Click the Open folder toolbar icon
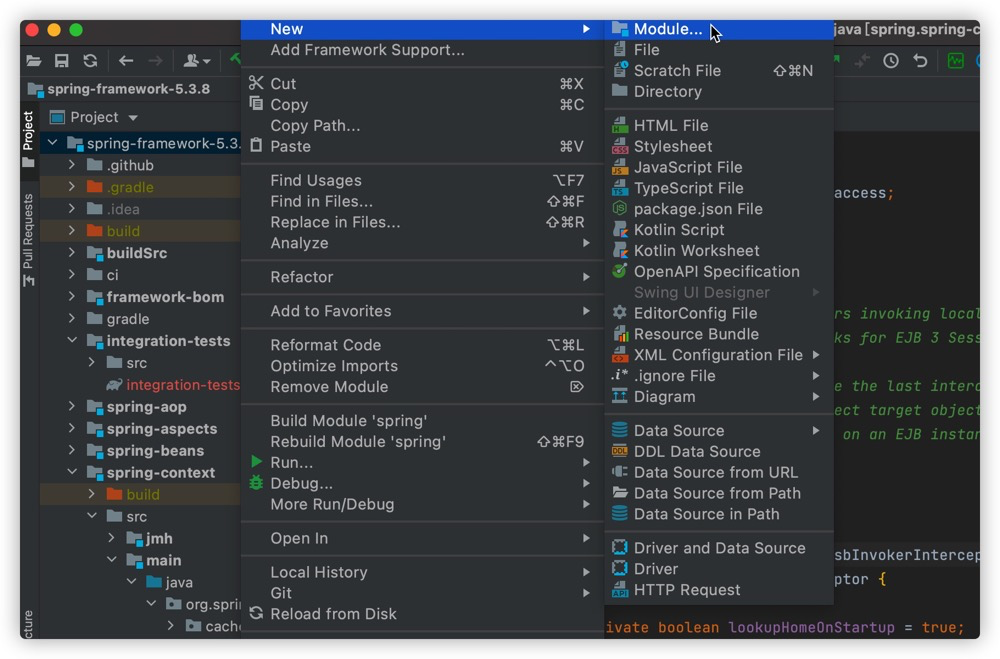Screen dimensions: 1000x659 click(x=34, y=61)
